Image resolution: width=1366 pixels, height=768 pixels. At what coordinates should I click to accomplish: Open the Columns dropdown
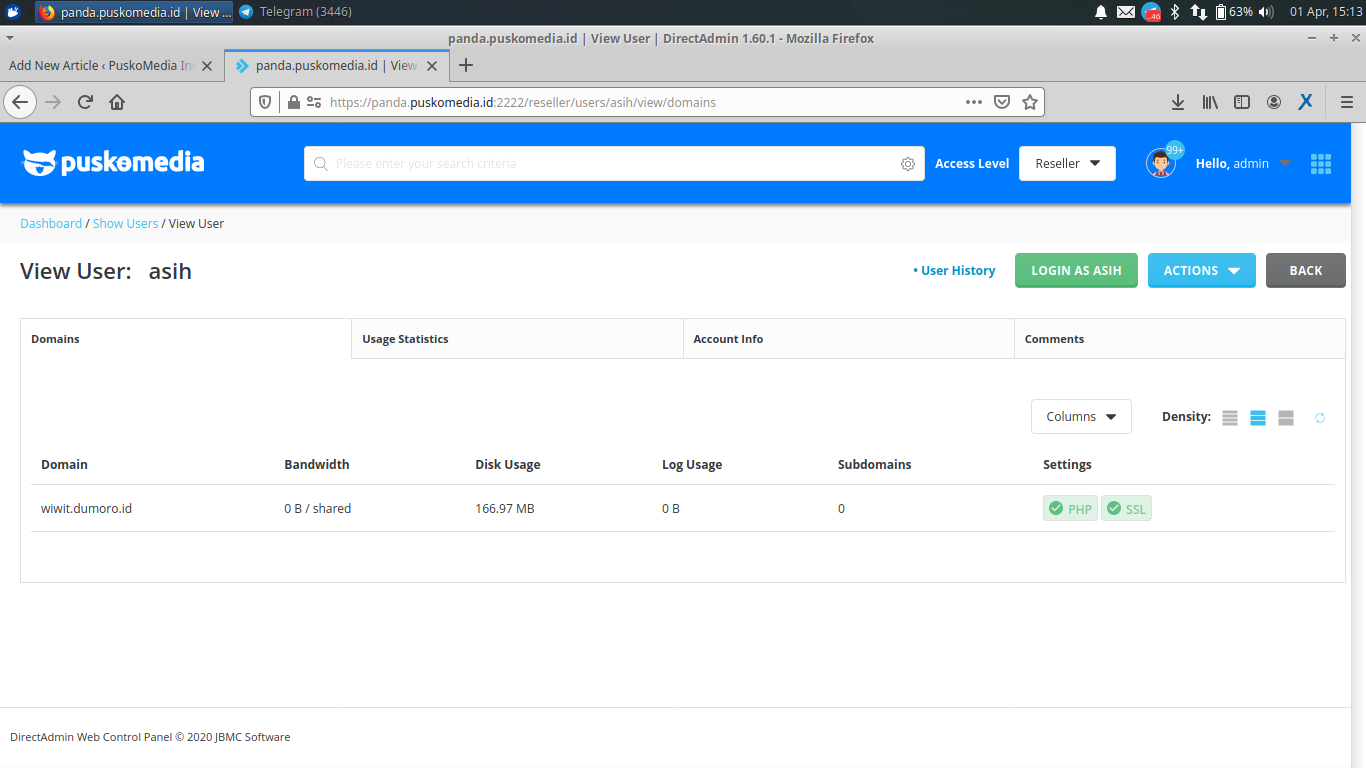[x=1081, y=416]
